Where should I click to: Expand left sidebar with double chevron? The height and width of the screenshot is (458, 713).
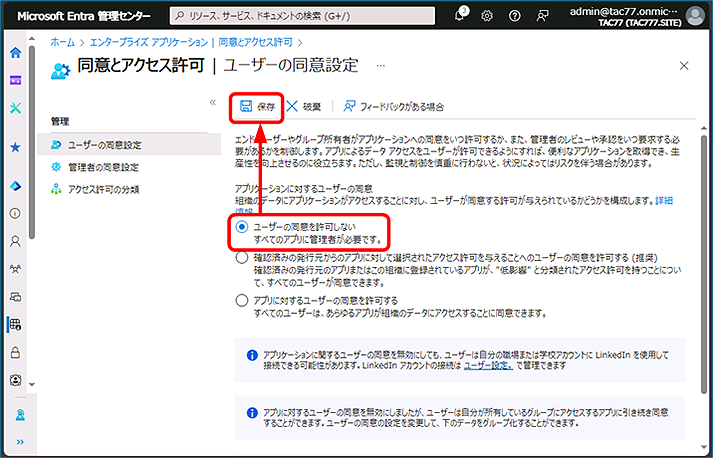[x=20, y=442]
